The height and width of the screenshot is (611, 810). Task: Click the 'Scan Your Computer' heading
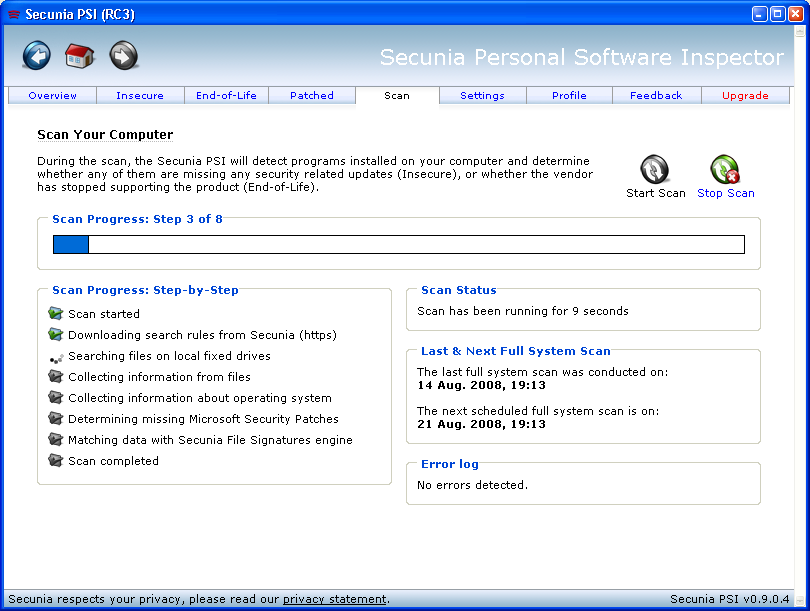[x=105, y=135]
